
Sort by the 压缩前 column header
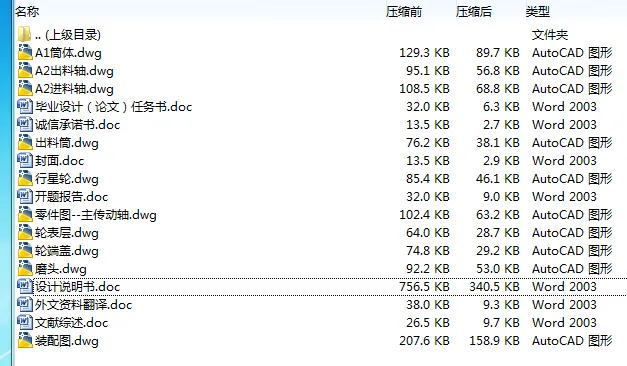coord(404,12)
